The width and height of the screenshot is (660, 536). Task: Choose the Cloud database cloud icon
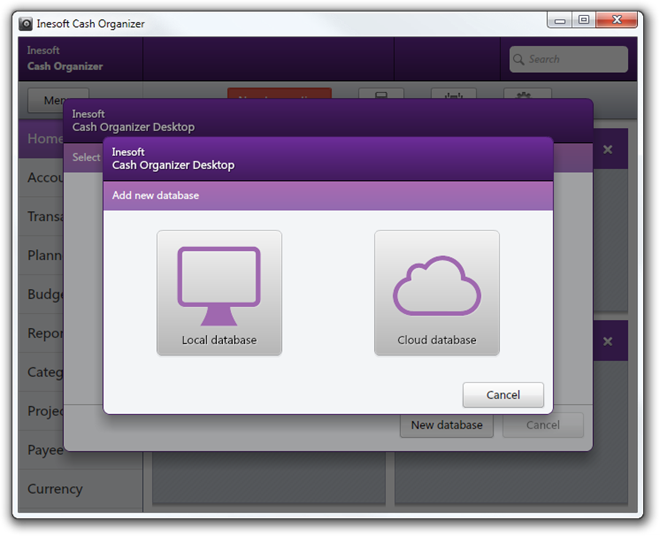pyautogui.click(x=437, y=287)
